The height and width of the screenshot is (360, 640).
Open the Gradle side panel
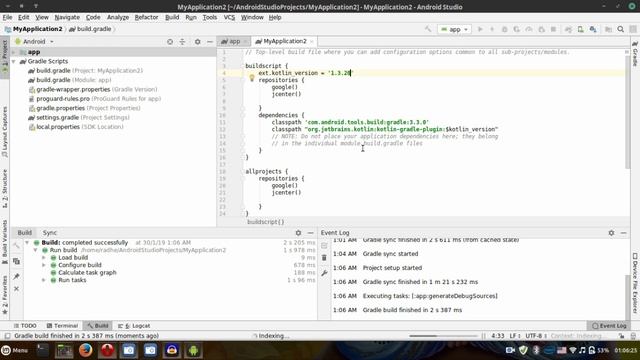[635, 53]
